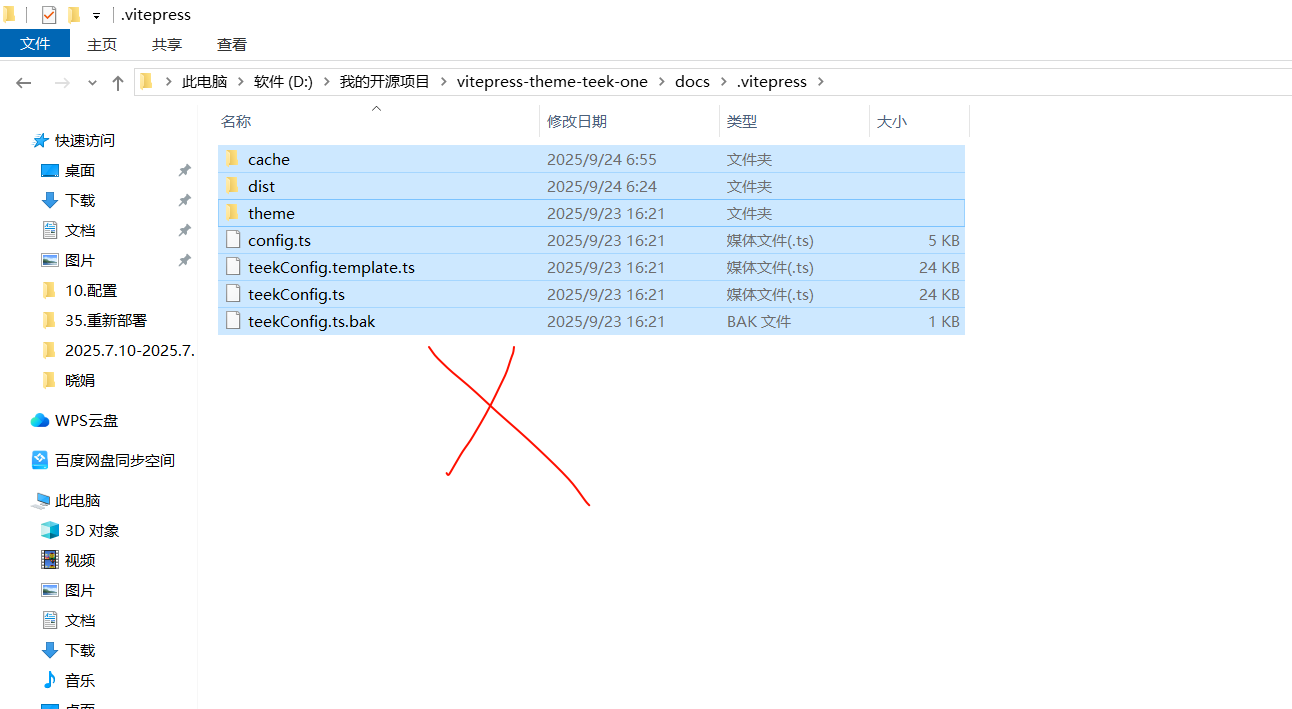The width and height of the screenshot is (1292, 709).
Task: Switch to the 查看 ribbon tab
Action: (x=232, y=44)
